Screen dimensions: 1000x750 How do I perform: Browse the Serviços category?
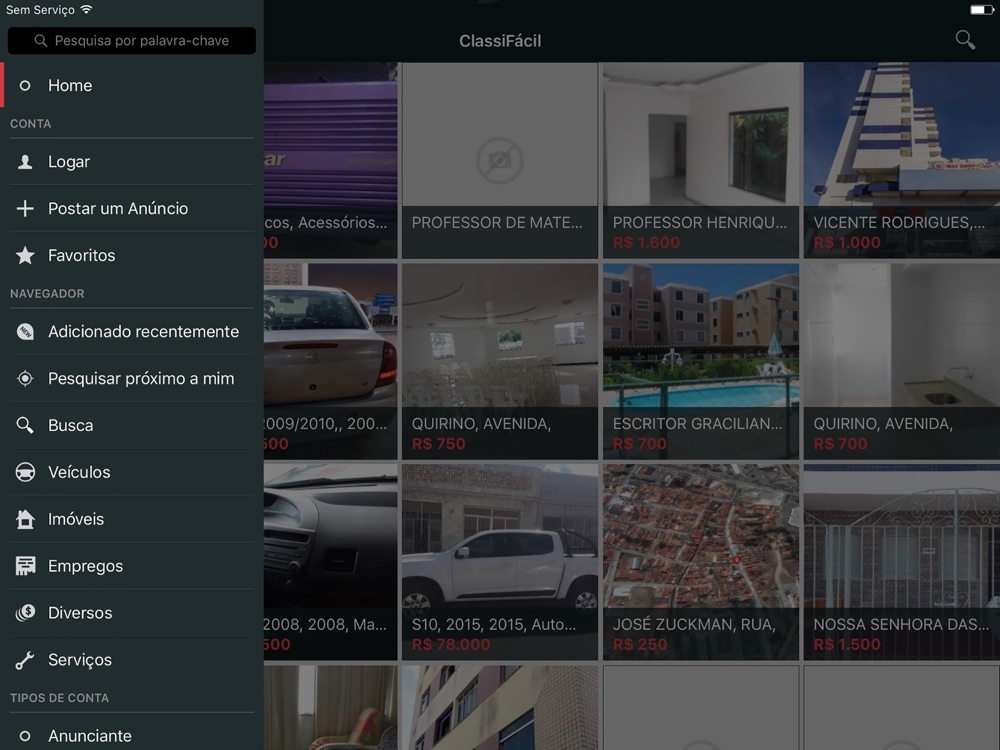131,659
